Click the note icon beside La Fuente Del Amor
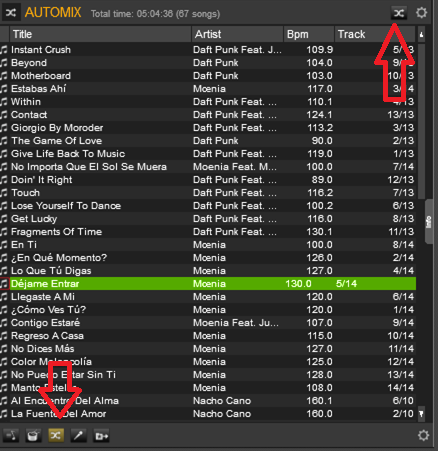The image size is (438, 452). pyautogui.click(x=4, y=414)
